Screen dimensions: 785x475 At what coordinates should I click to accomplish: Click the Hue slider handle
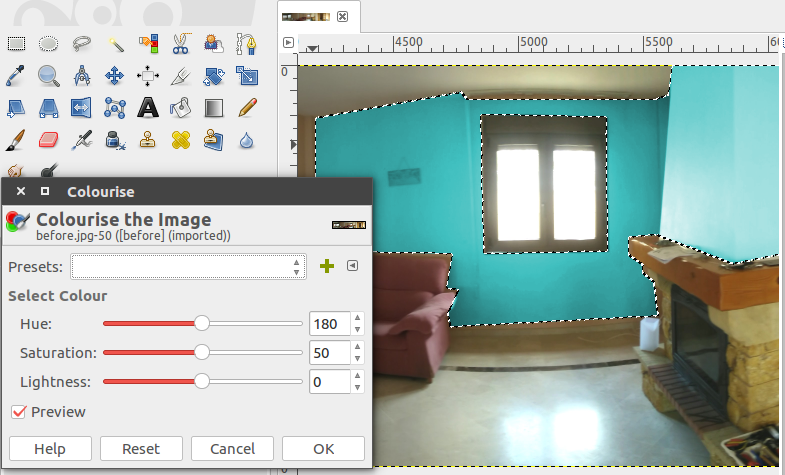pyautogui.click(x=202, y=323)
